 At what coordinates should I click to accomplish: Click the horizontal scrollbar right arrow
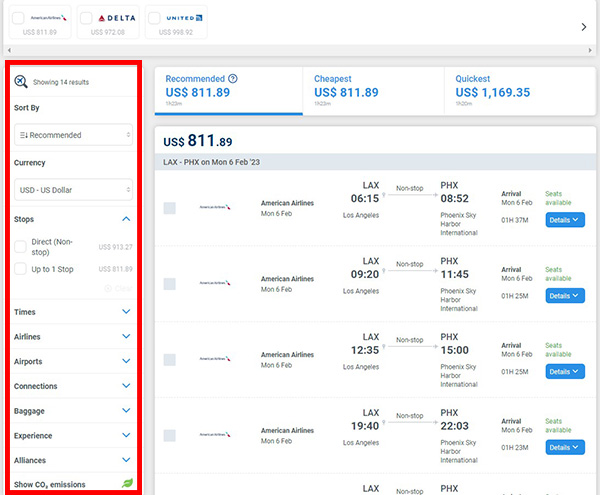pyautogui.click(x=590, y=50)
